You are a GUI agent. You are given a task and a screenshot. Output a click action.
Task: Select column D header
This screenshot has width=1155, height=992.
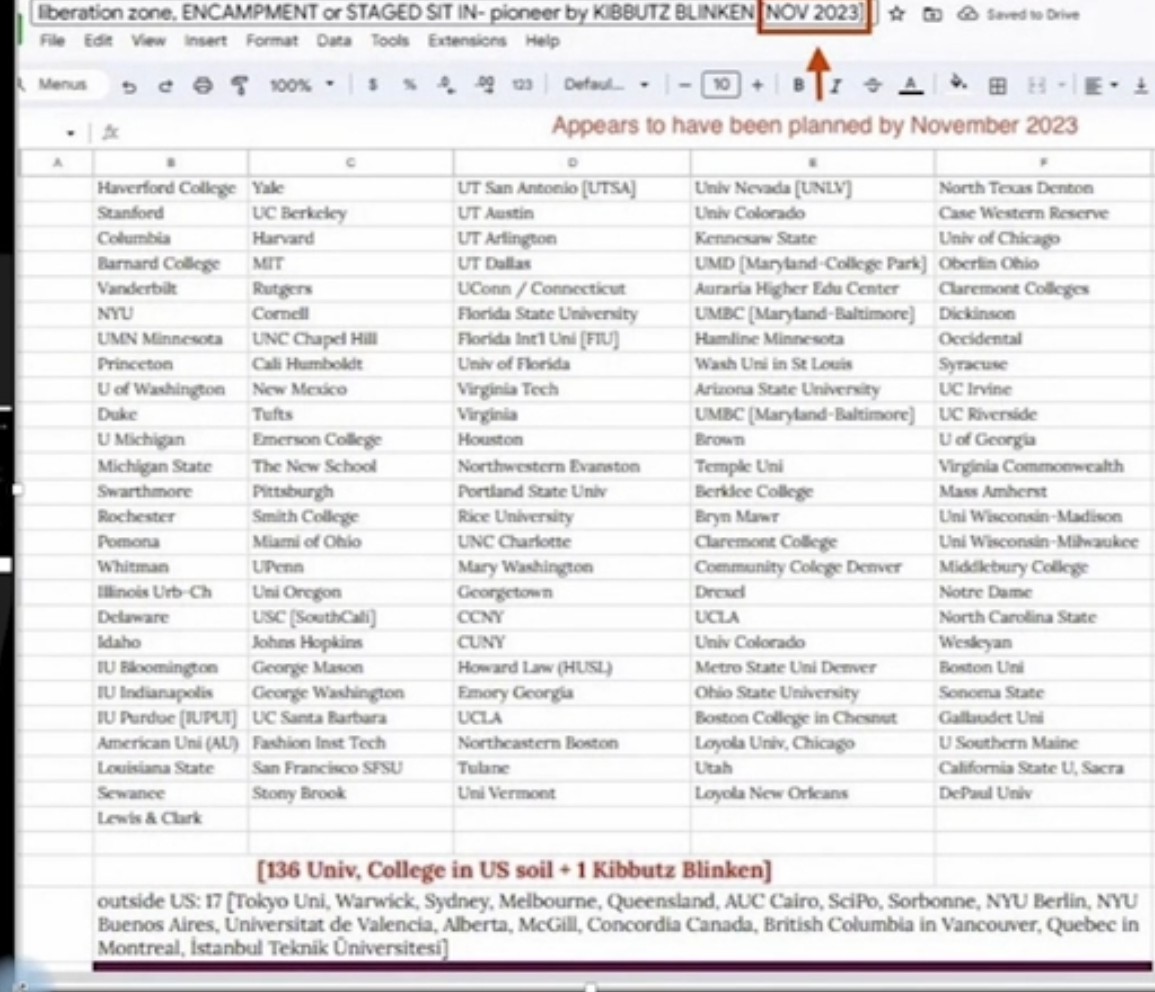572,163
